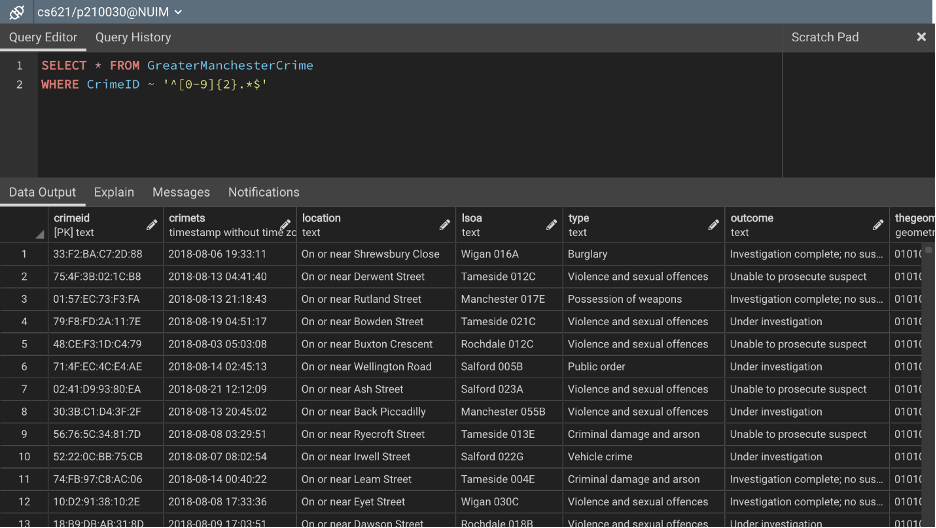Switch to the Data Output tab

[43, 192]
